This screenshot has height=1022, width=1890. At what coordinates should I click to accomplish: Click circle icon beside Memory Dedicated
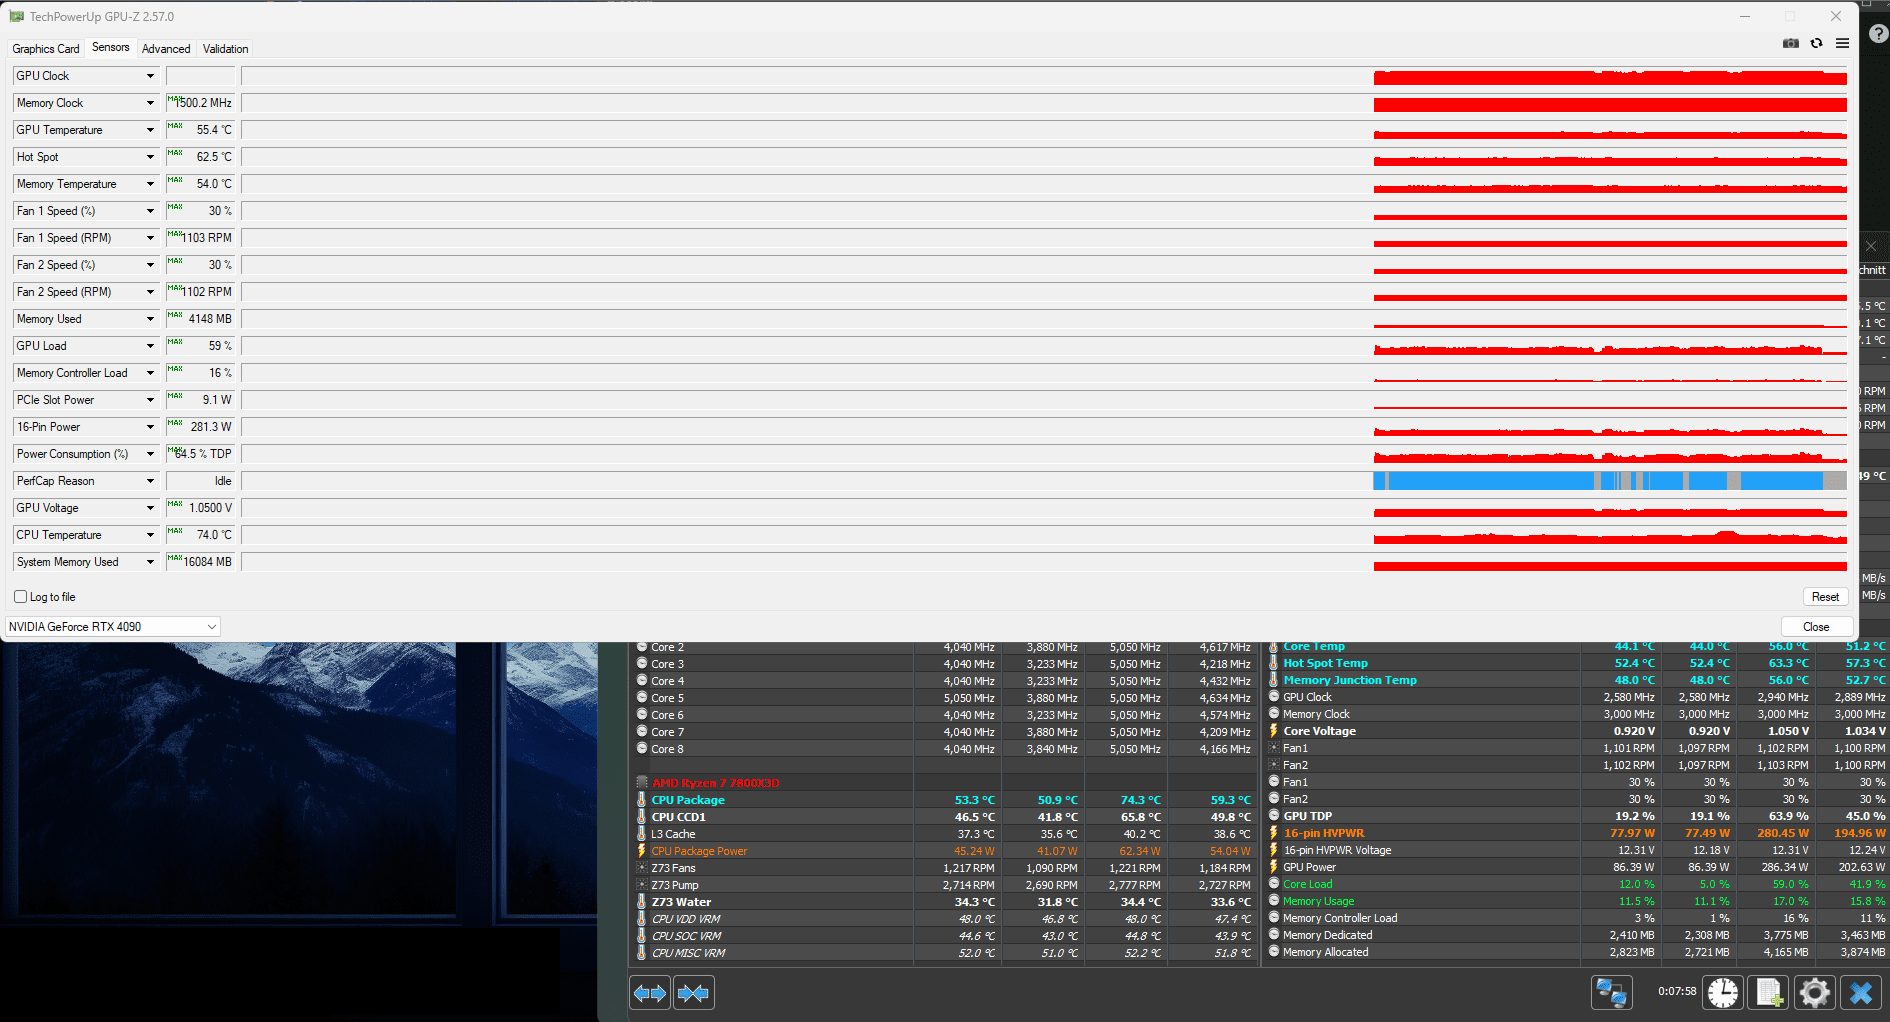tap(1274, 935)
